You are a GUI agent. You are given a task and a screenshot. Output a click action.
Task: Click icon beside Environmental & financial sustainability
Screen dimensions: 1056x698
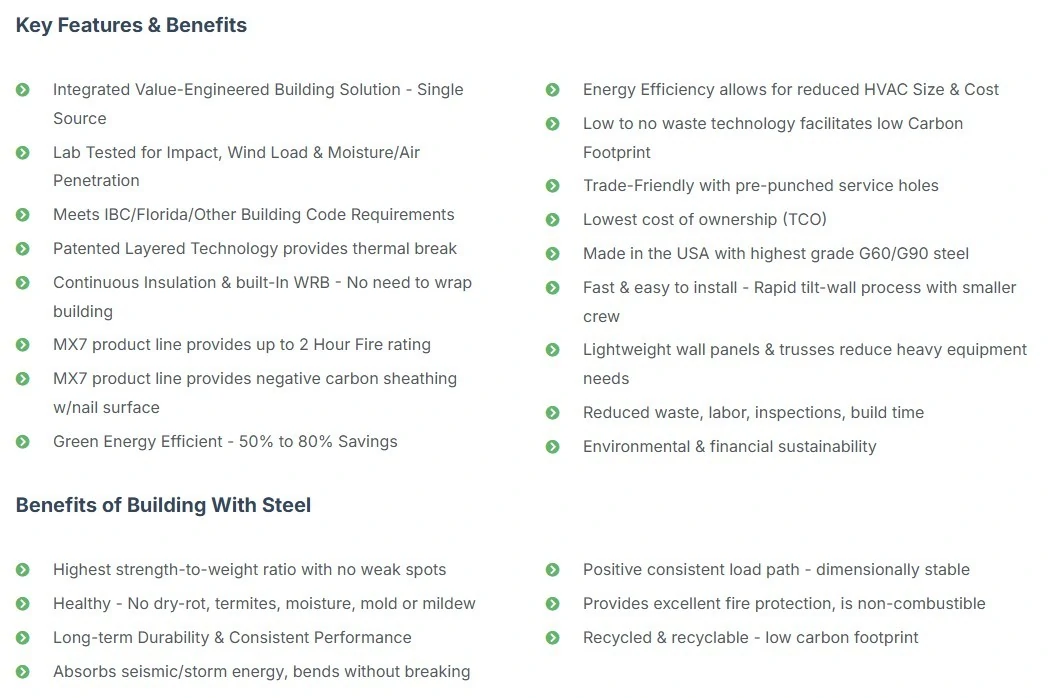(553, 447)
